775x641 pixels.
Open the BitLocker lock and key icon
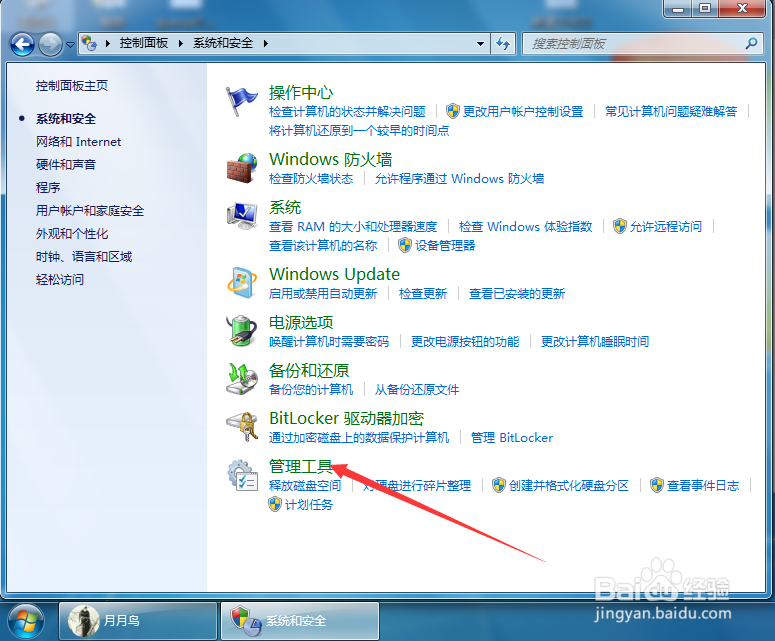click(242, 427)
